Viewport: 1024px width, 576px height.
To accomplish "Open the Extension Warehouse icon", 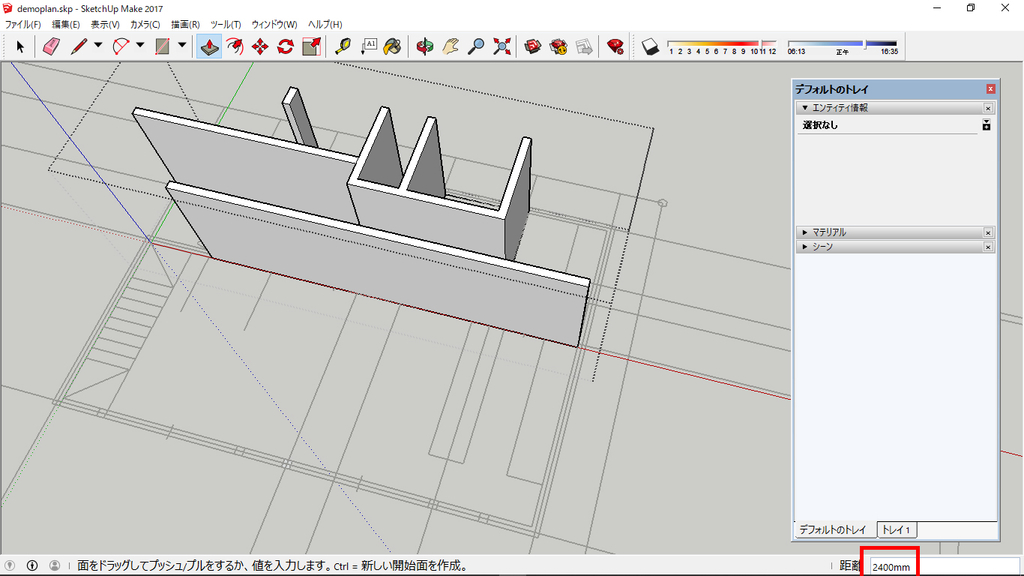I will coord(559,46).
